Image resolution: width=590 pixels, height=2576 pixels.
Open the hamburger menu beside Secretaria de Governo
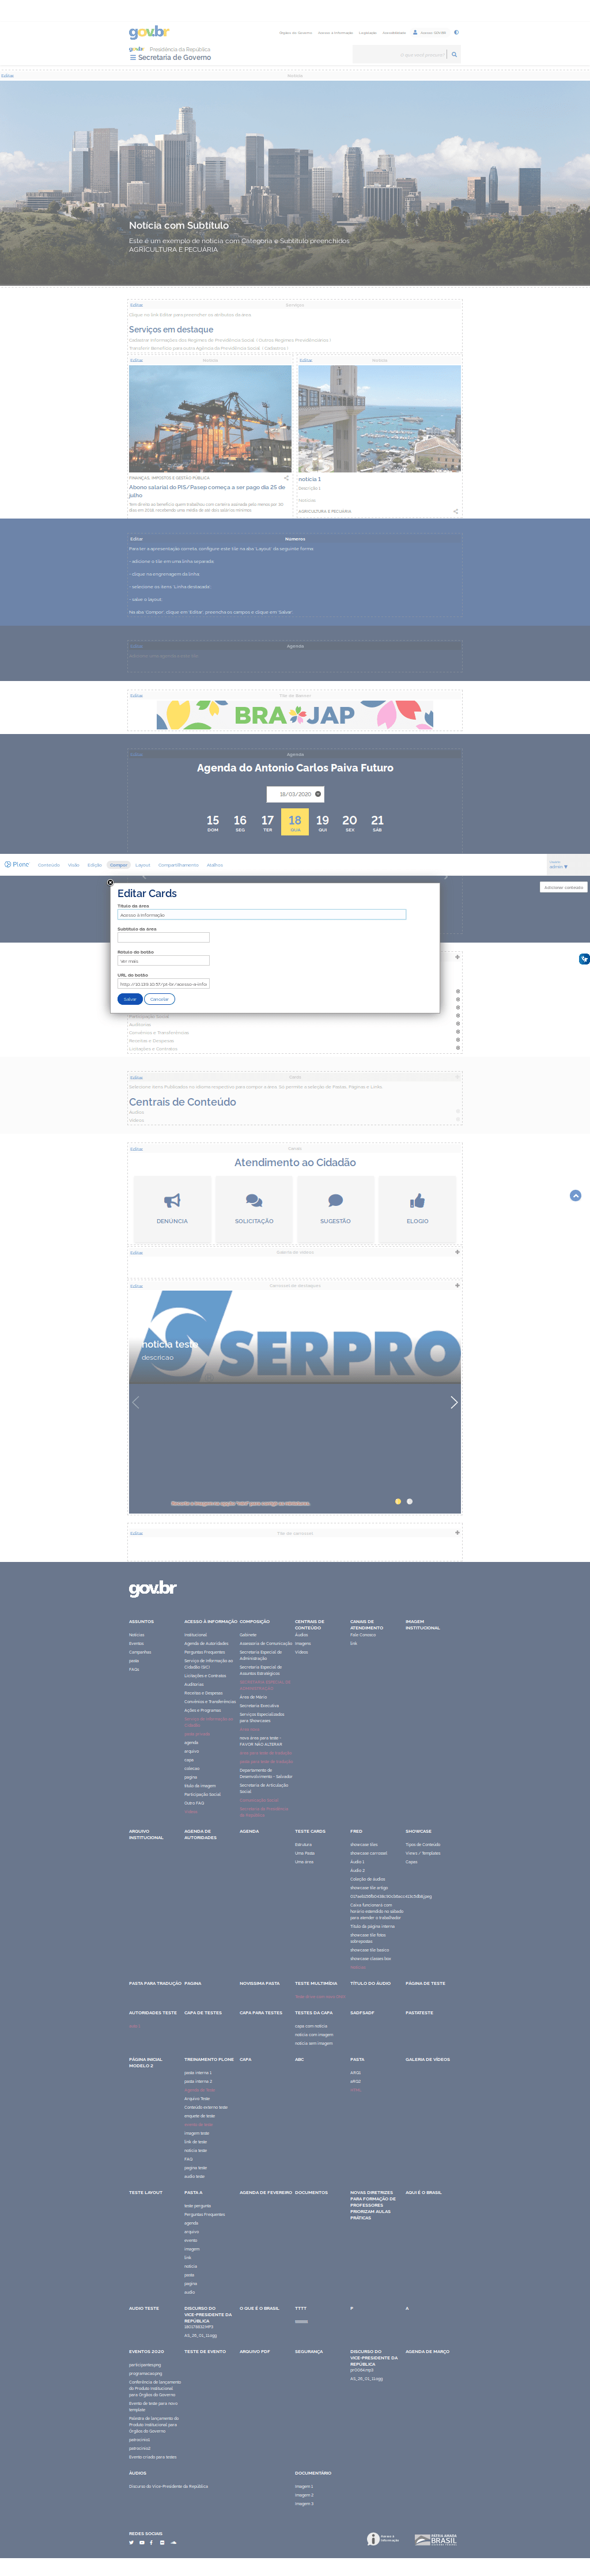(132, 58)
